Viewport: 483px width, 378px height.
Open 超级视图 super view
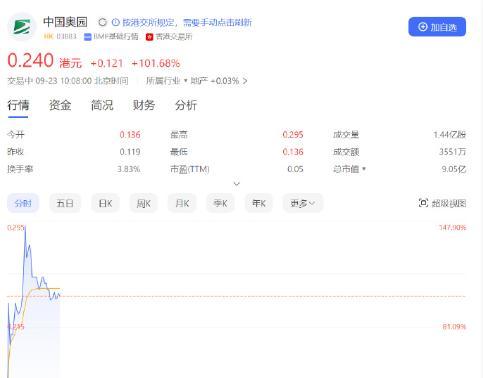[x=442, y=203]
